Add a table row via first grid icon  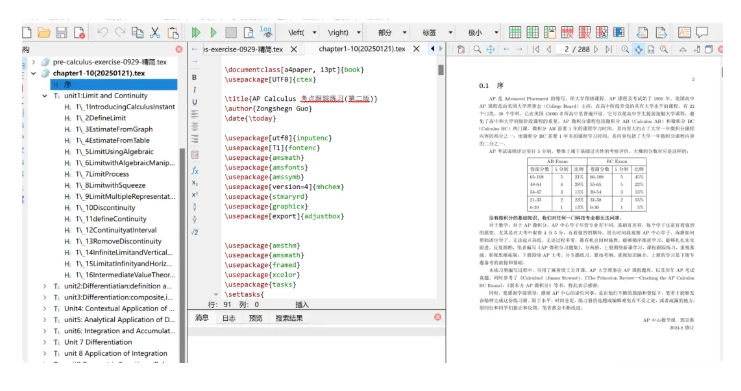515,32
